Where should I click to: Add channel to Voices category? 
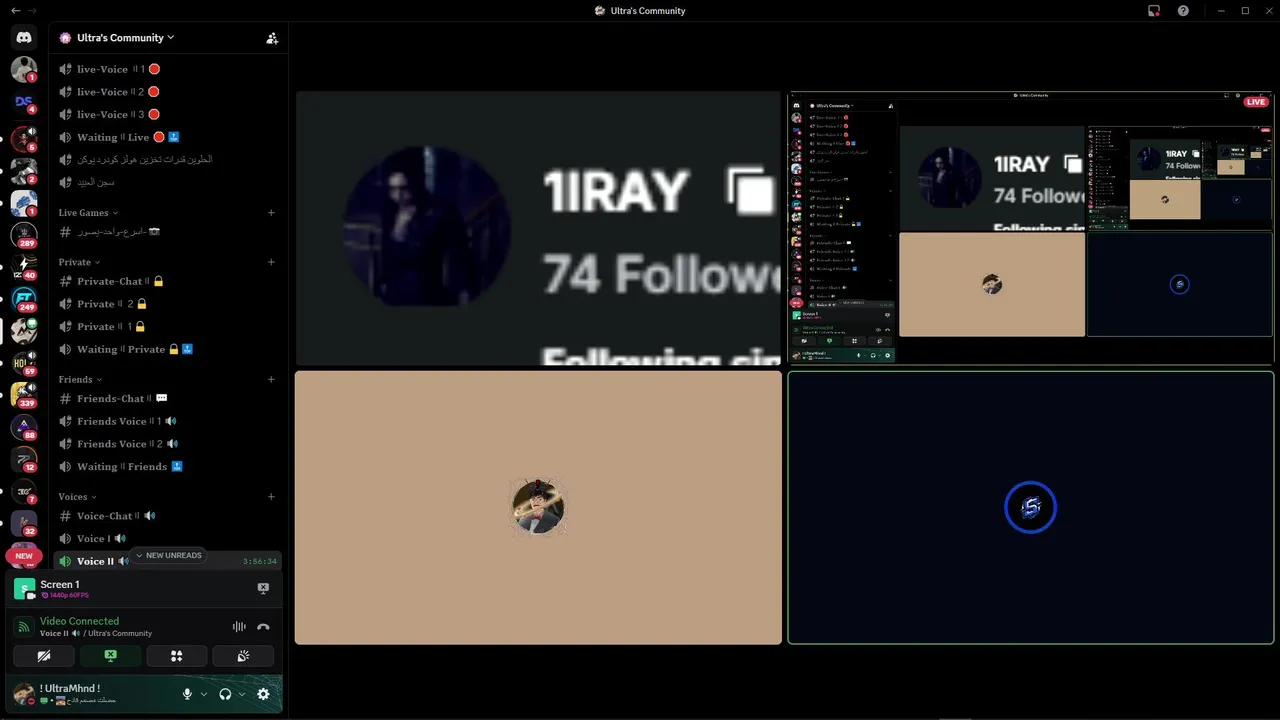pyautogui.click(x=271, y=496)
